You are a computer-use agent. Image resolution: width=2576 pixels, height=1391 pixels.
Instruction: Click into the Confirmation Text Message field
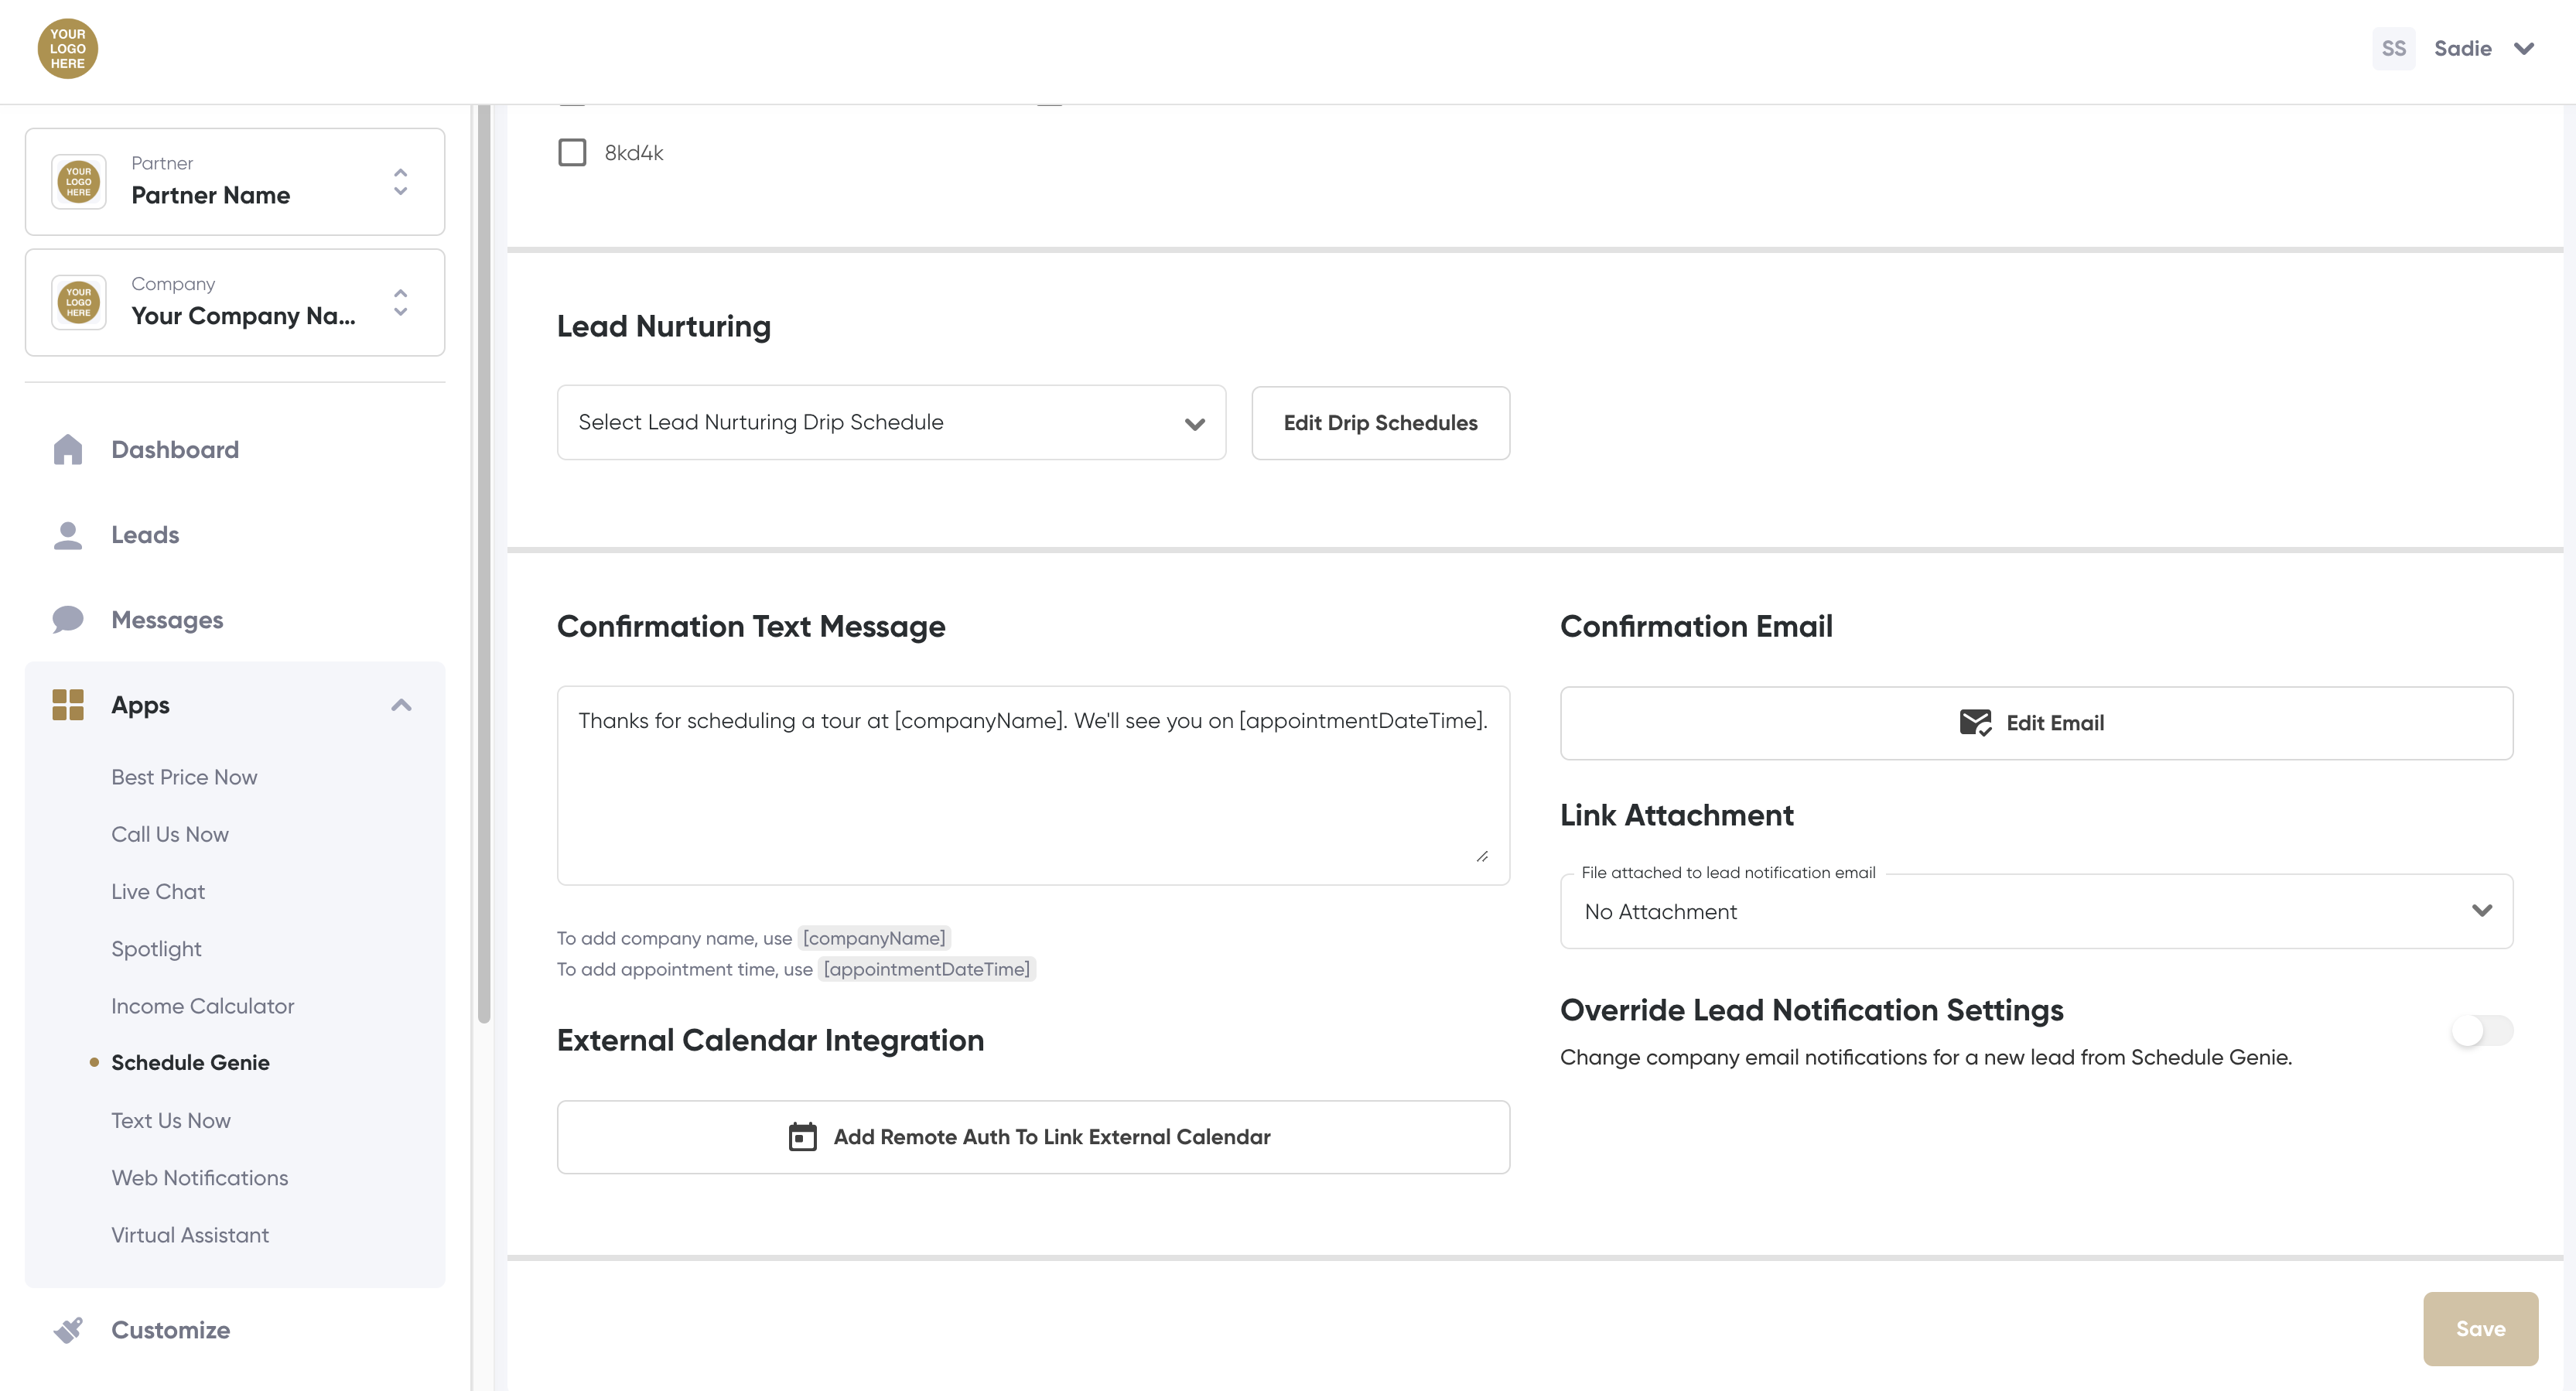1032,785
